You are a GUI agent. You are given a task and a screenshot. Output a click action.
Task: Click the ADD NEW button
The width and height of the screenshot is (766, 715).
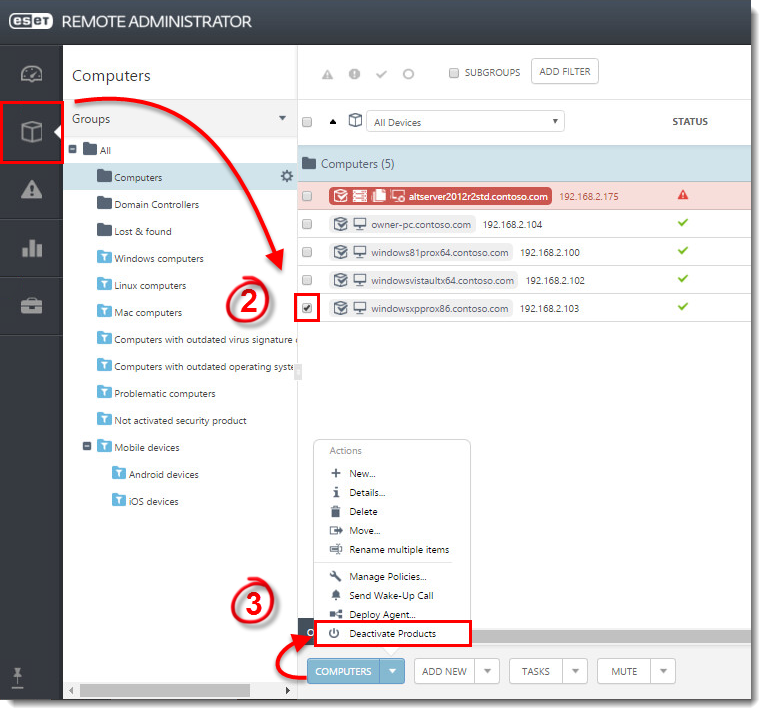[445, 671]
